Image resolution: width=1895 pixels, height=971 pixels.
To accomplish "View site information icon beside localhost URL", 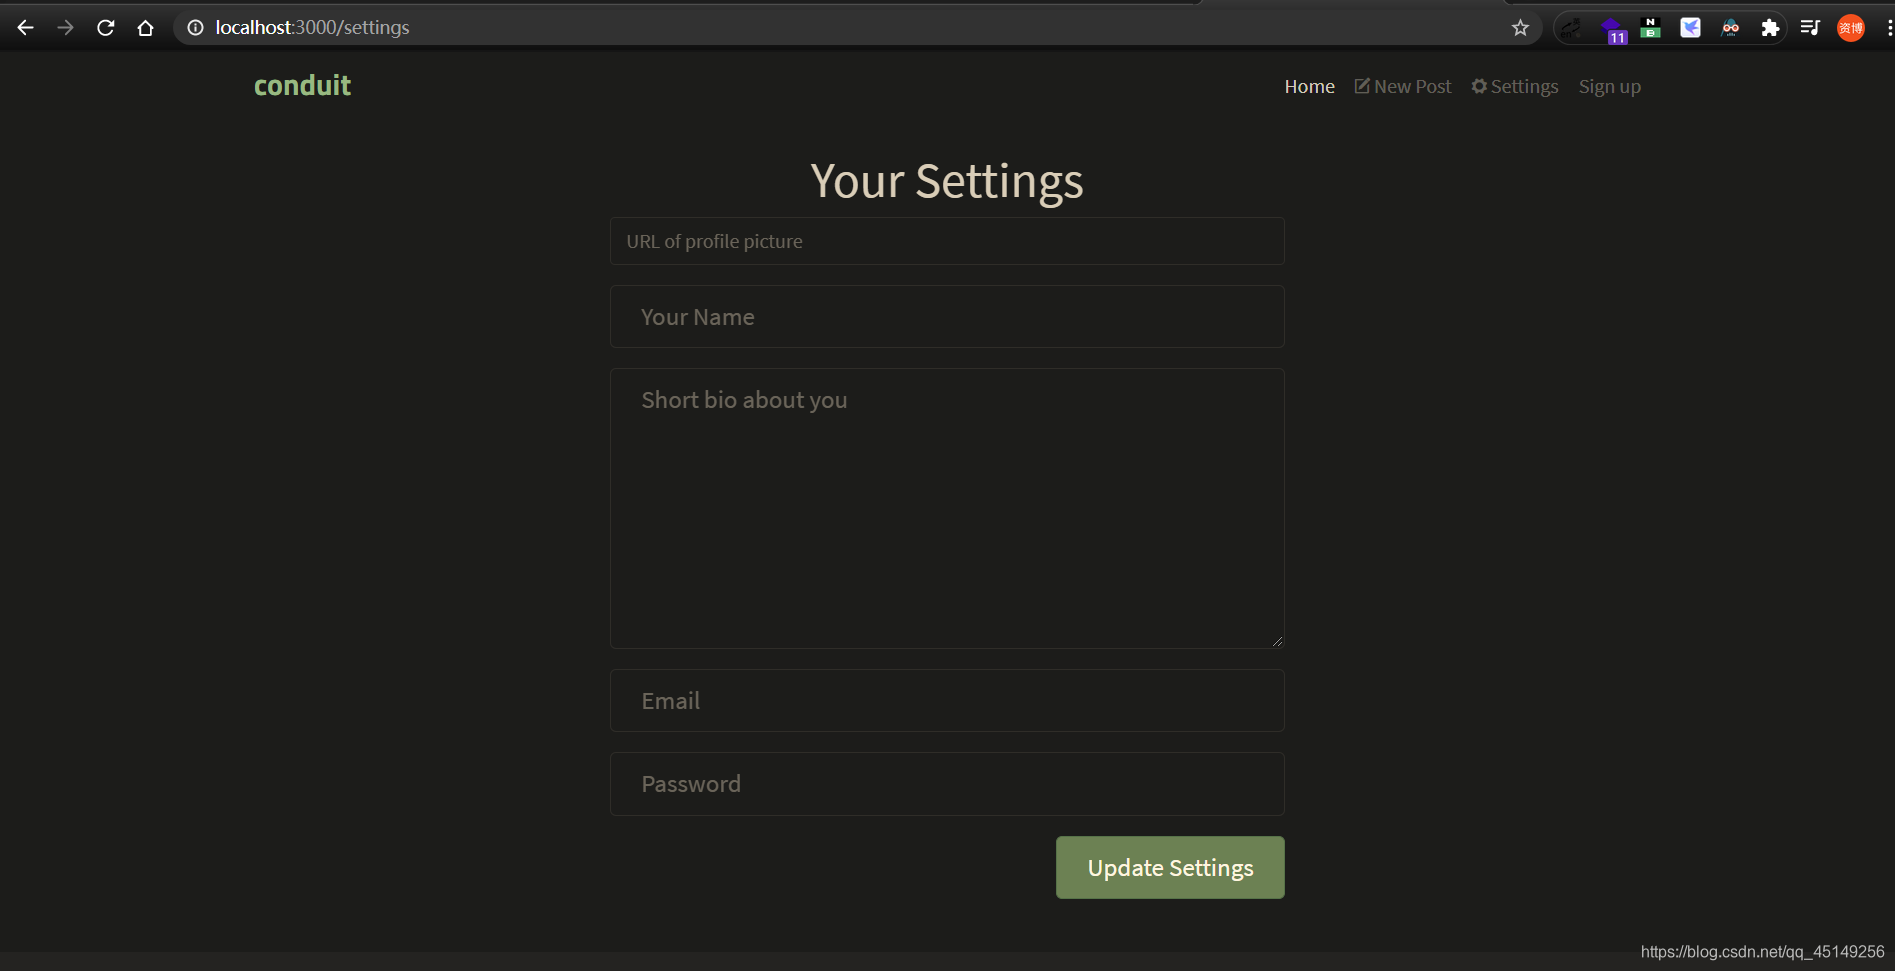I will 196,28.
